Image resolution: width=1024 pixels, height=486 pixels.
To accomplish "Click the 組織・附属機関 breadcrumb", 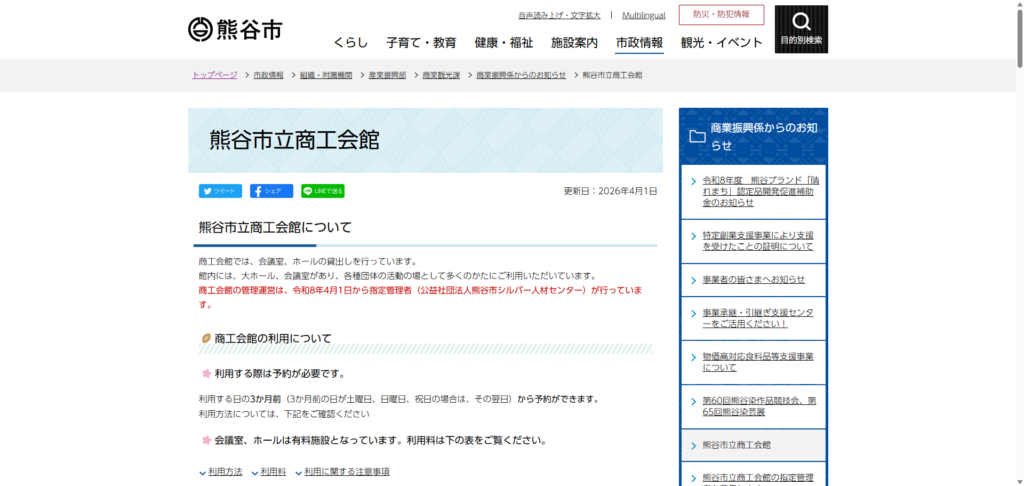I will coord(326,75).
